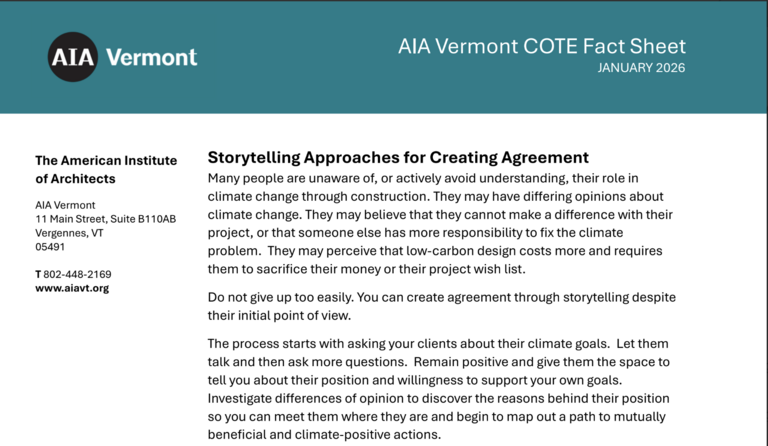Click the text "their initial point of view"
The image size is (768, 446).
(x=279, y=315)
